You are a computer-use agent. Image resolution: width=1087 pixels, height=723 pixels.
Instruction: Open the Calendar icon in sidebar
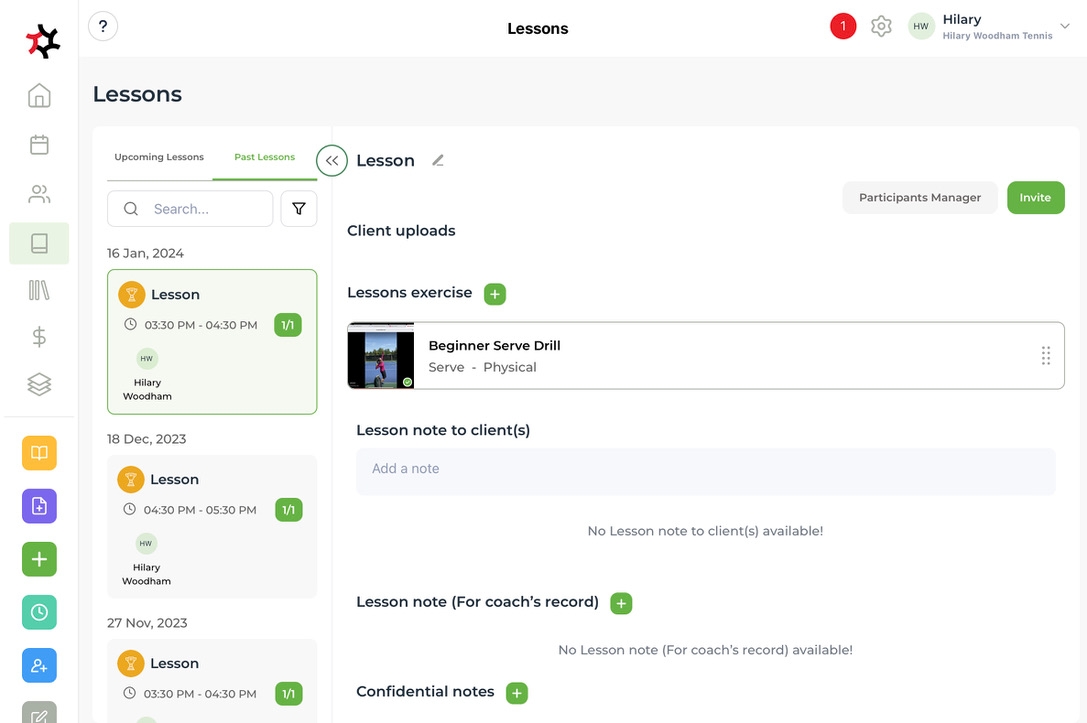[39, 145]
